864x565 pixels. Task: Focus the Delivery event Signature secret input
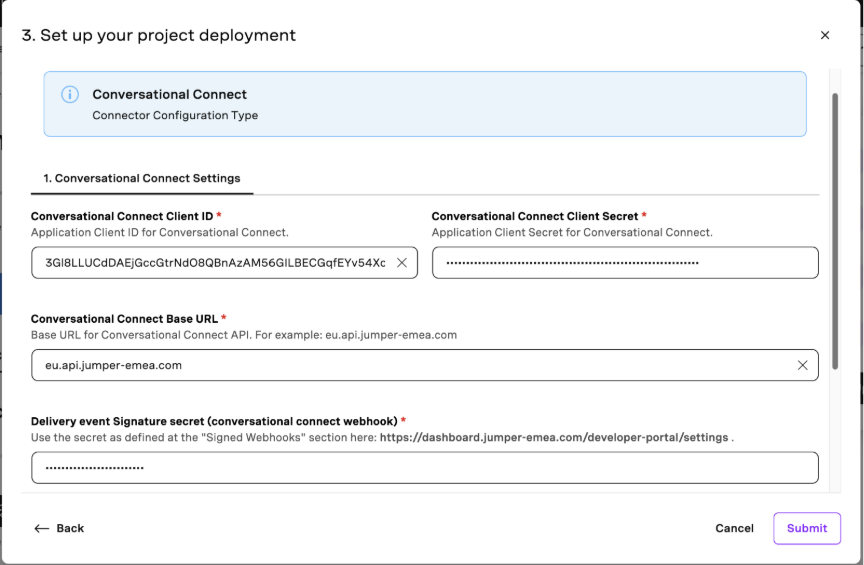pyautogui.click(x=425, y=468)
